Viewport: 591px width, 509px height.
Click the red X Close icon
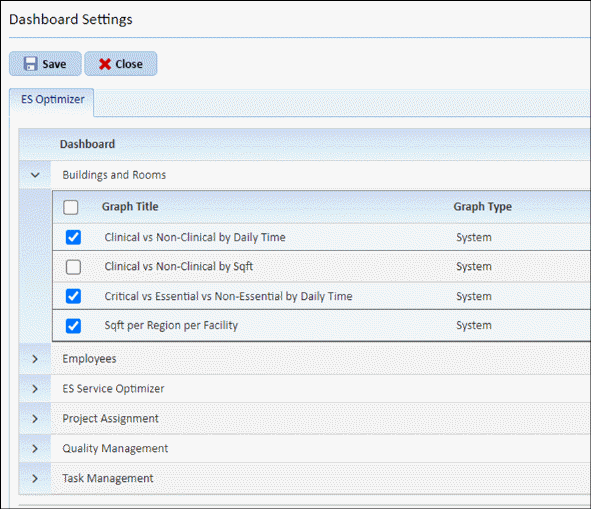pyautogui.click(x=105, y=64)
